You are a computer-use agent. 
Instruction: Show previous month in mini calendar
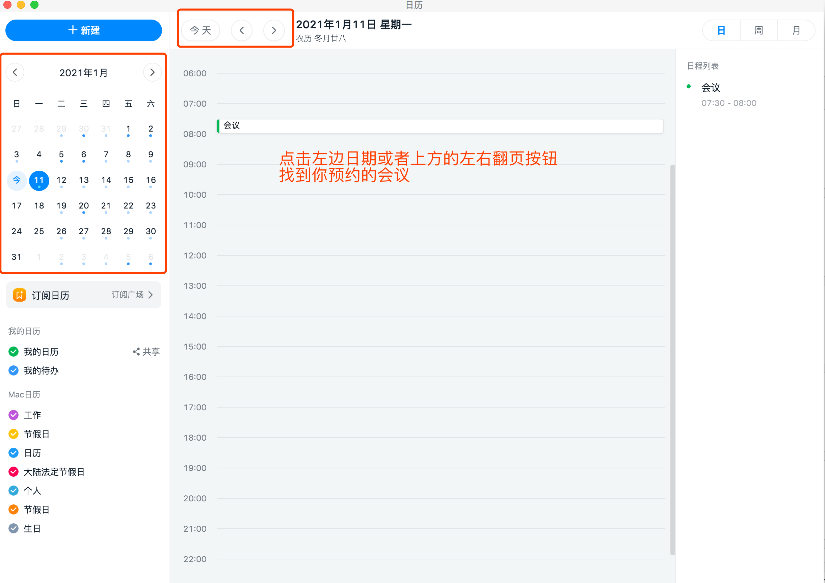(15, 73)
